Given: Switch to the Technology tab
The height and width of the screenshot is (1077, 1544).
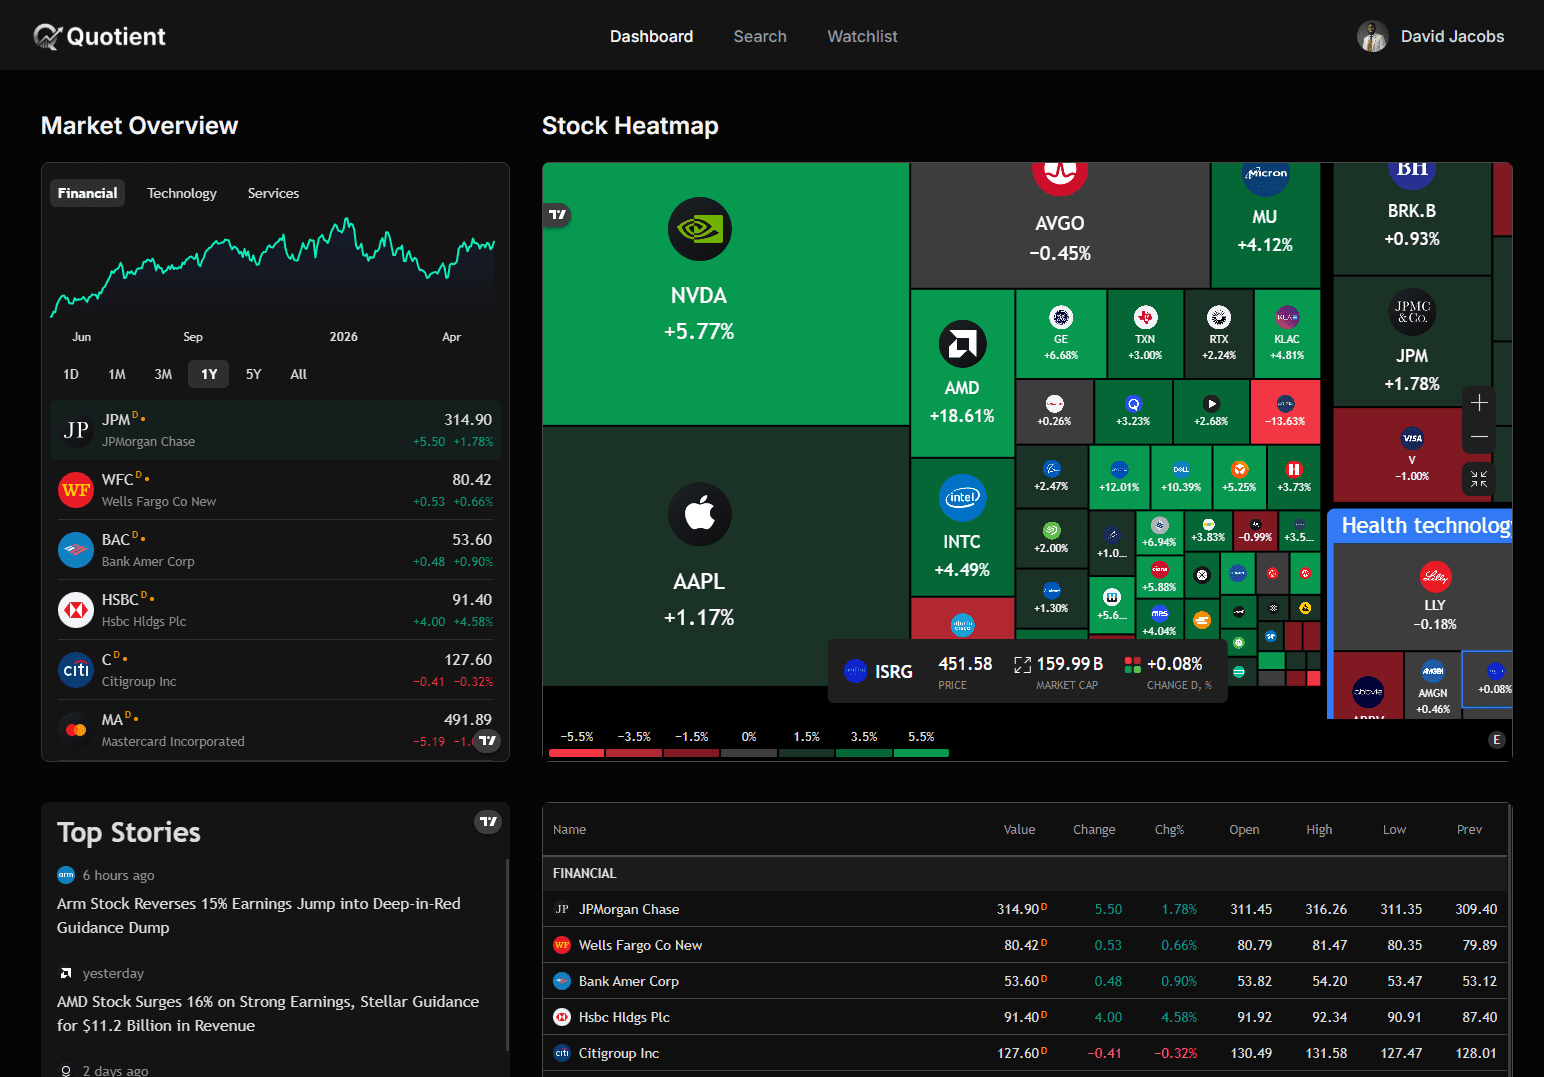Looking at the screenshot, I should point(182,193).
